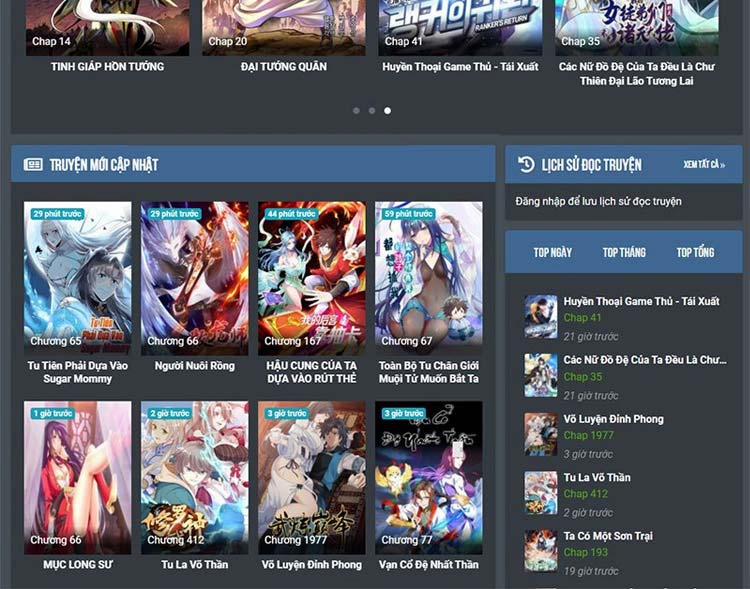The width and height of the screenshot is (750, 589).
Task: Switch to the Top Ngày tab
Action: (553, 252)
